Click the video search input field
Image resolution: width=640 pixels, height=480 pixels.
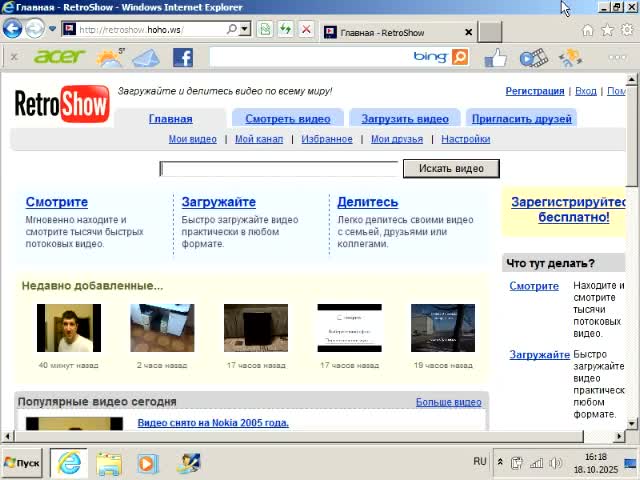[x=280, y=168]
